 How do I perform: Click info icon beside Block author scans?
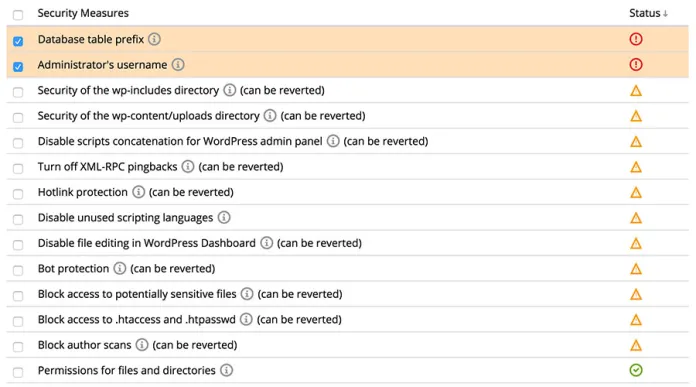[x=142, y=345]
